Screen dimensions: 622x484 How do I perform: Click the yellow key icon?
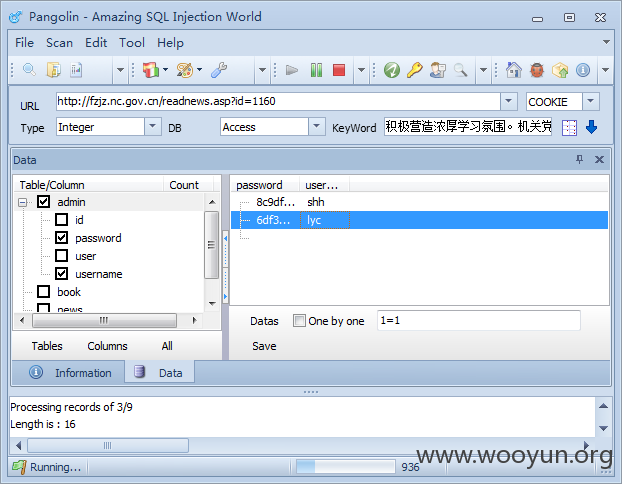[415, 70]
